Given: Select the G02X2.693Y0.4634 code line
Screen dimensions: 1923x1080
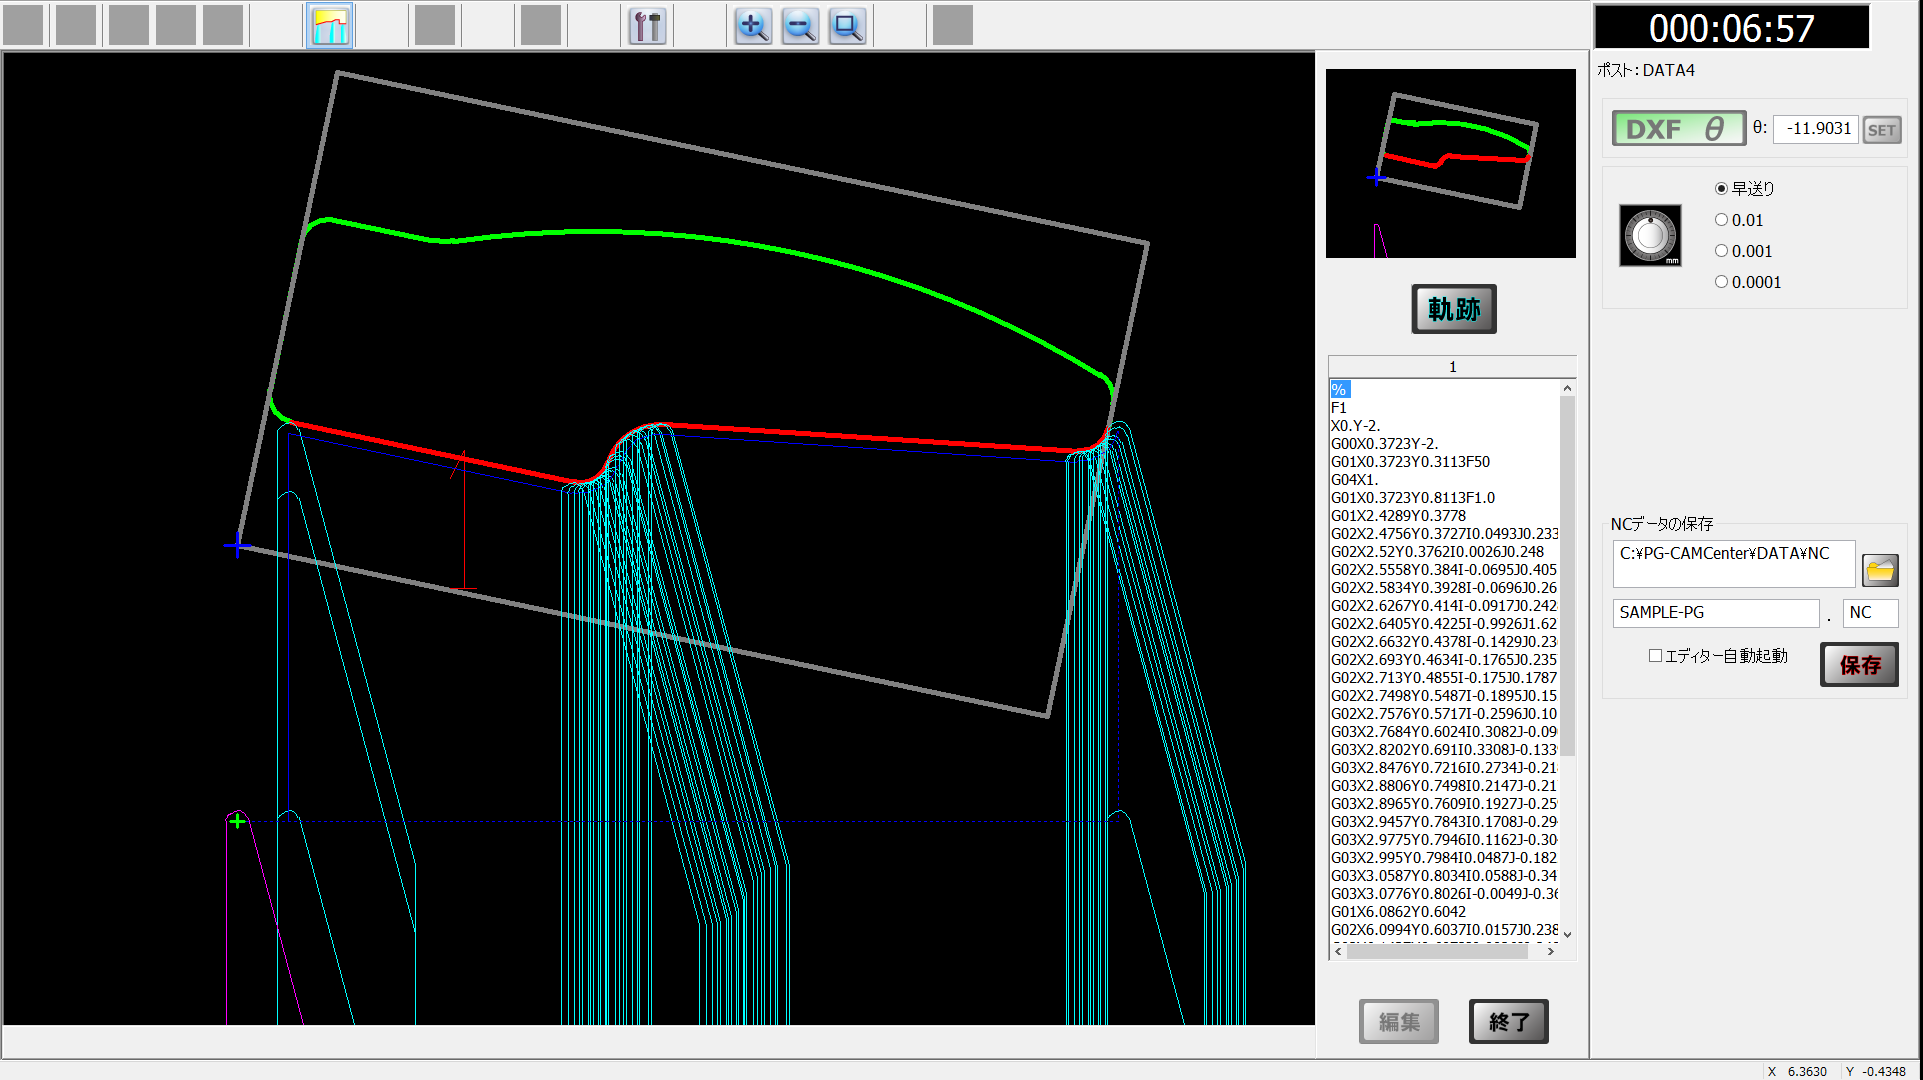Looking at the screenshot, I should coord(1443,660).
